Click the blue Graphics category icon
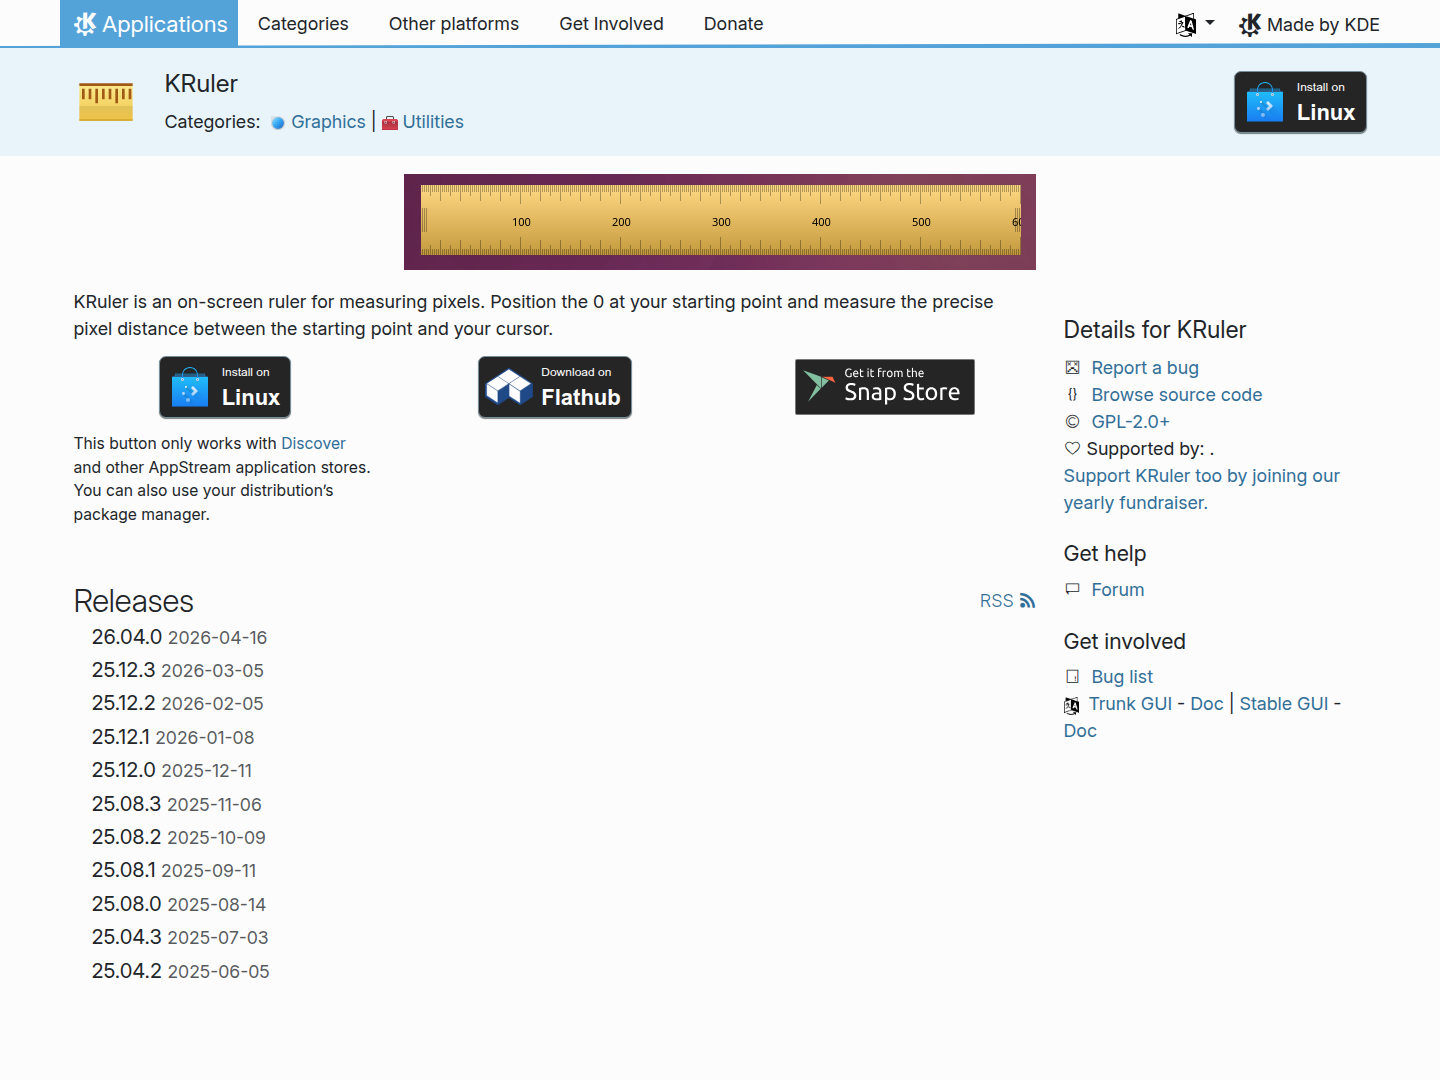Image resolution: width=1440 pixels, height=1080 pixels. click(x=278, y=123)
